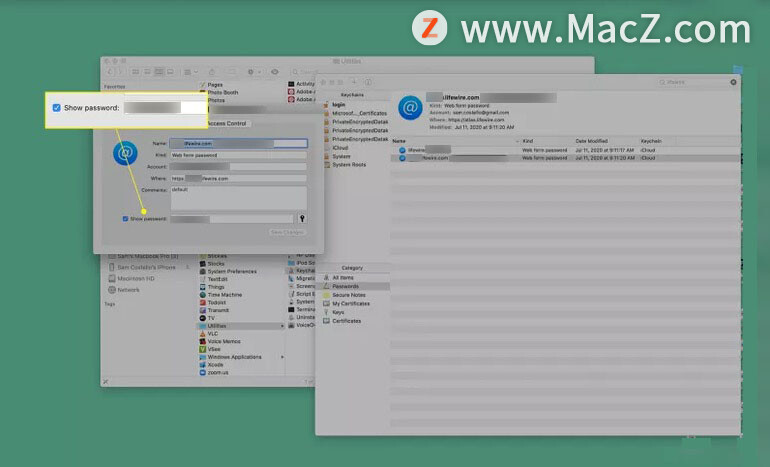Switch Finder to list view
Image resolution: width=770 pixels, height=467 pixels.
pos(147,72)
